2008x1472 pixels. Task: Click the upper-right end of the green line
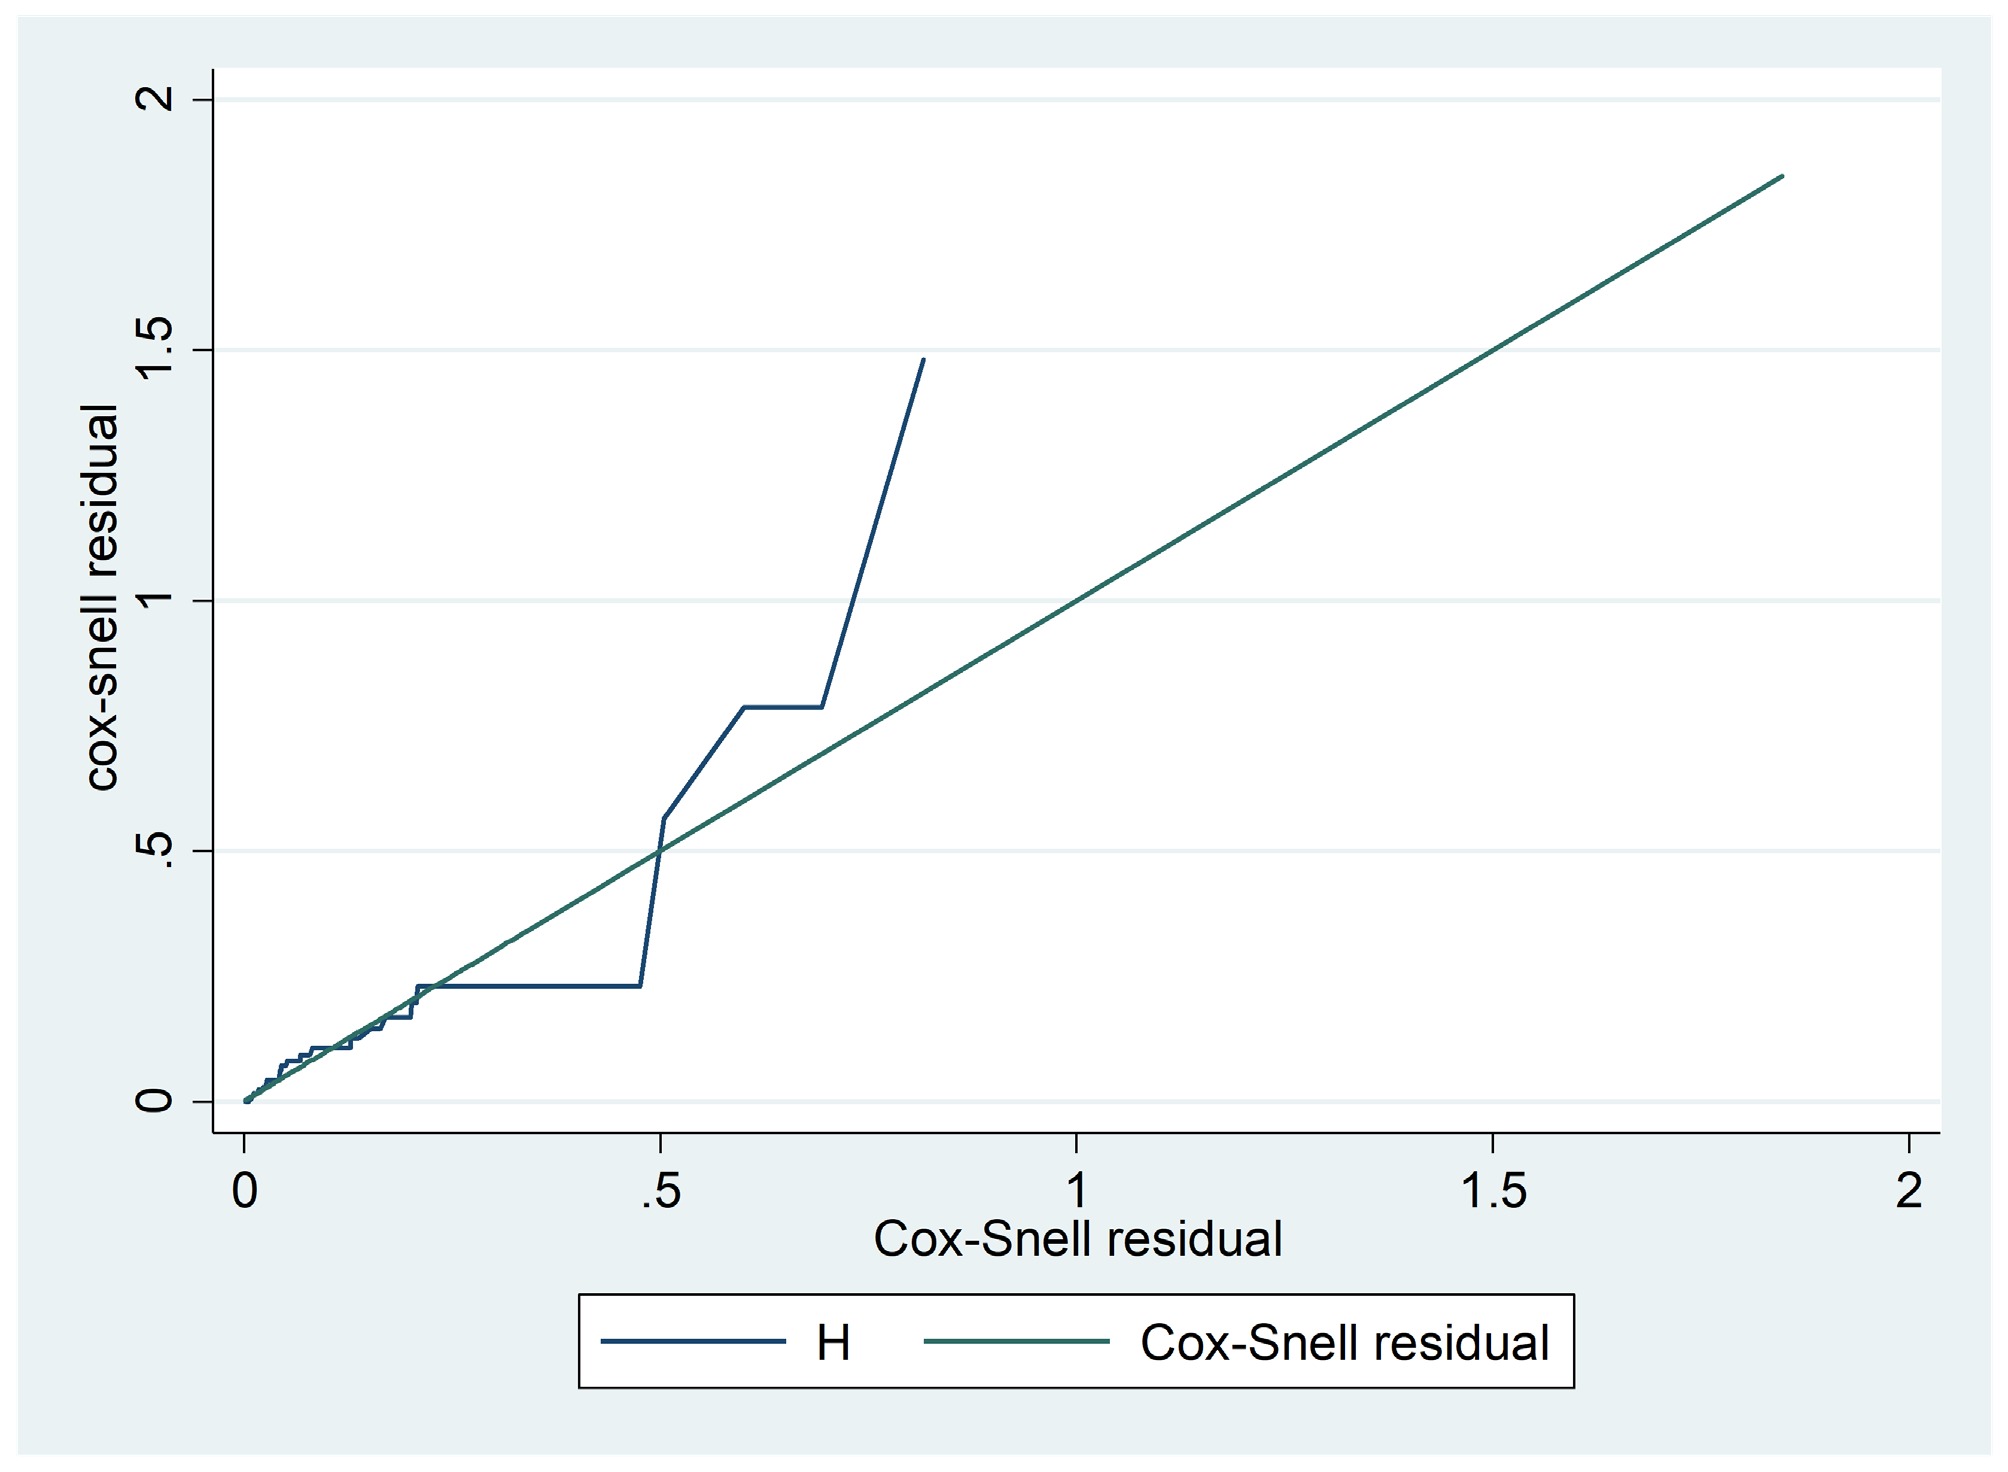[1782, 176]
